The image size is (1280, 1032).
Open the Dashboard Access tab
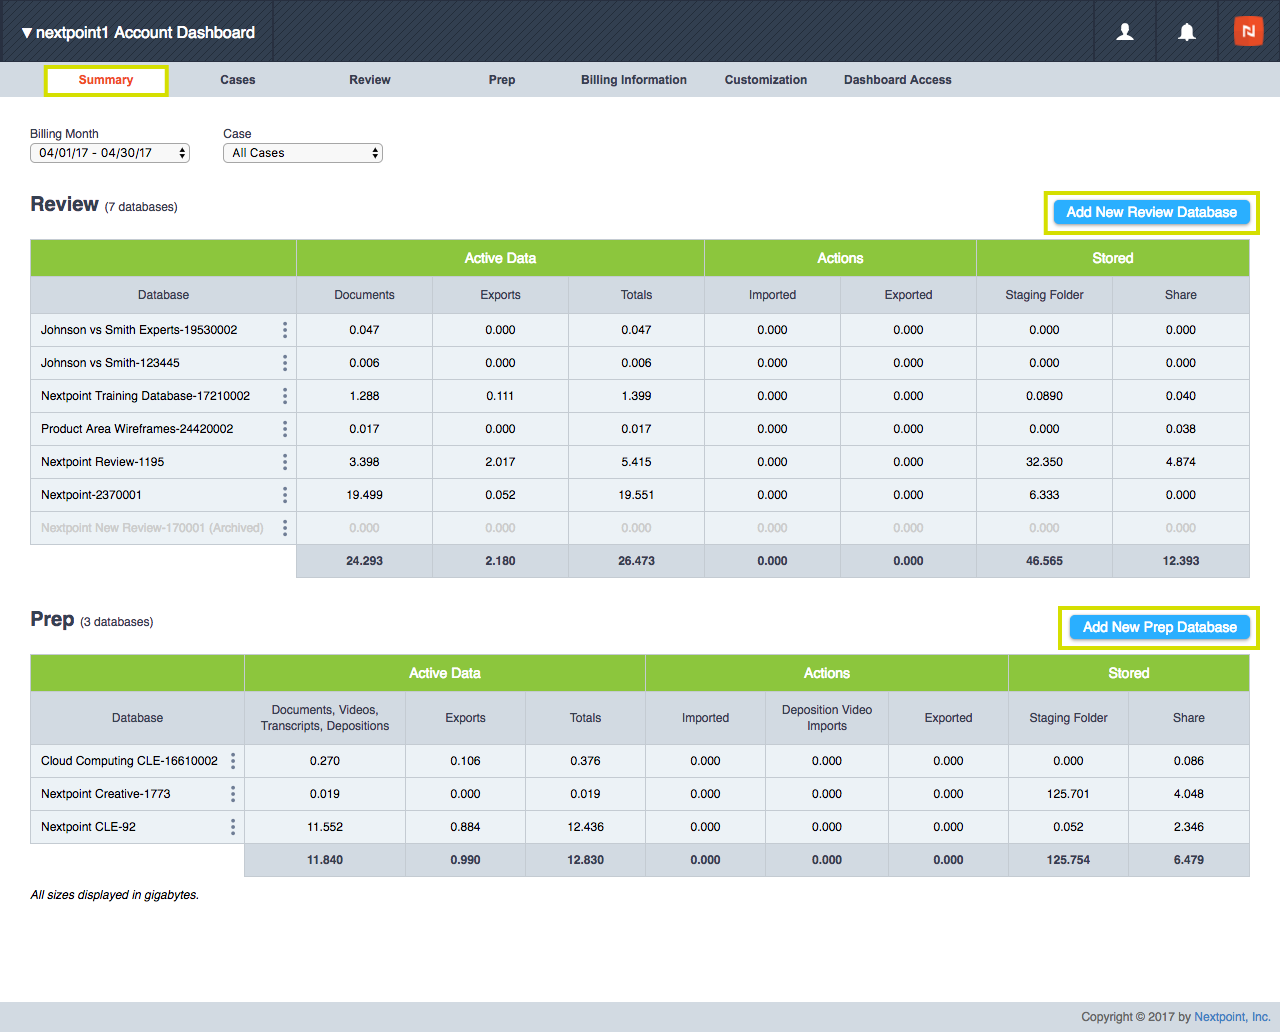[898, 80]
